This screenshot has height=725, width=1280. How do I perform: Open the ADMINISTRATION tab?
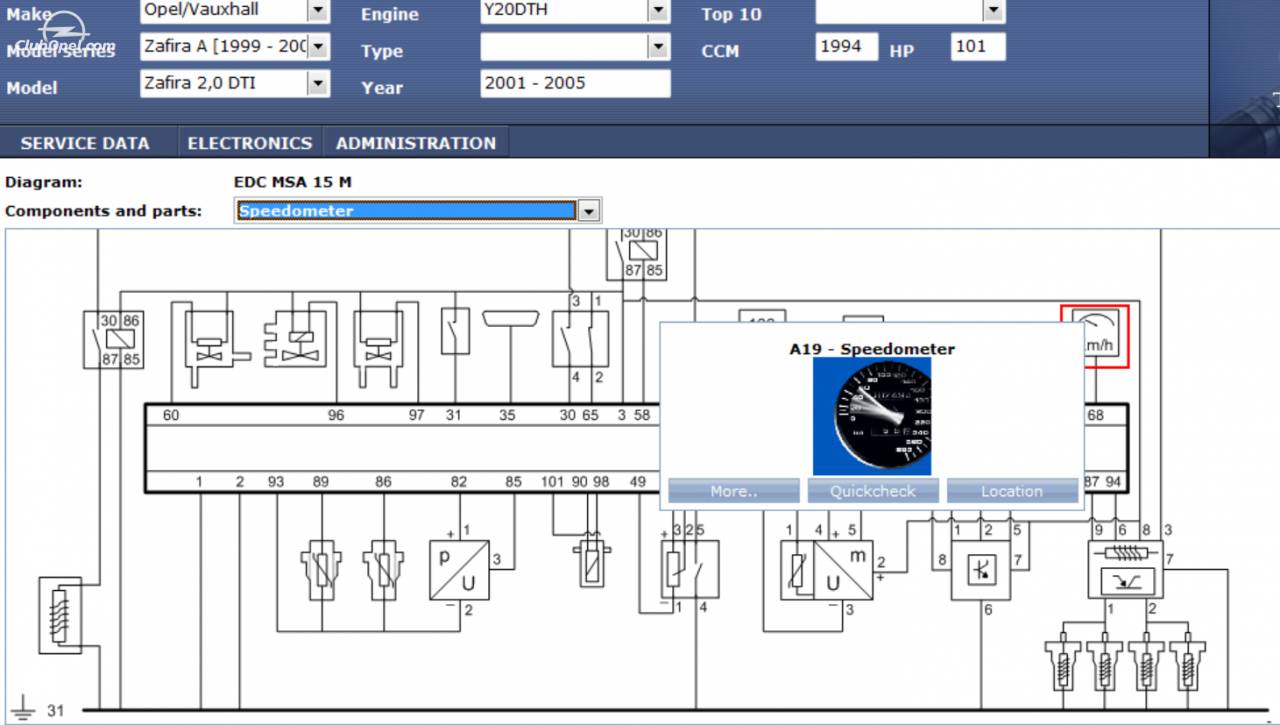pyautogui.click(x=416, y=143)
